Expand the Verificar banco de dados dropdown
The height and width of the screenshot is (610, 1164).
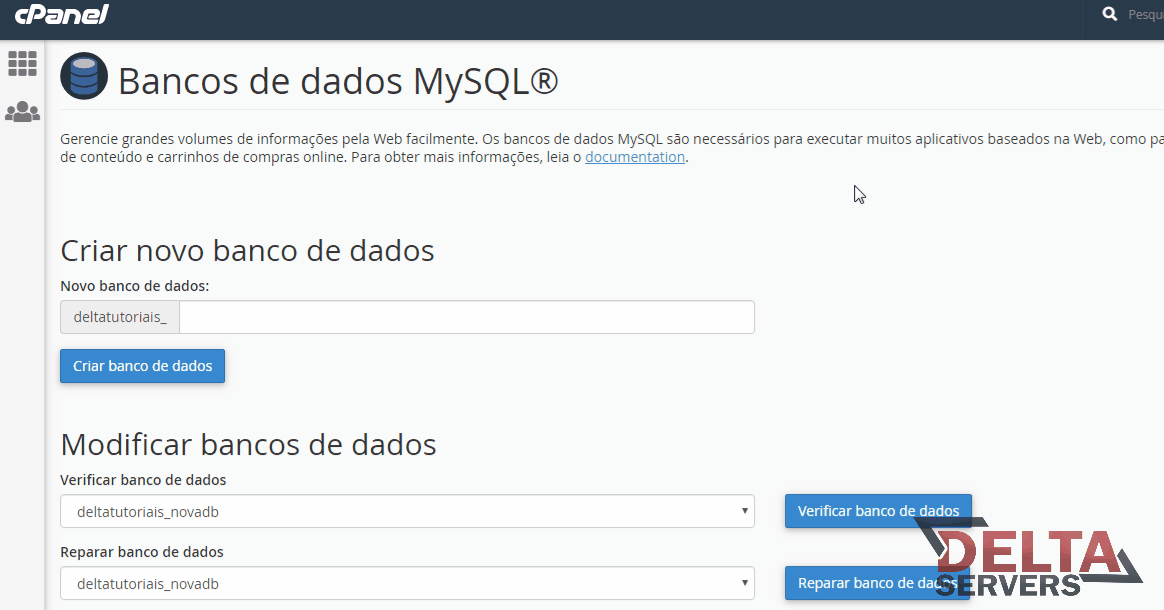(x=407, y=511)
